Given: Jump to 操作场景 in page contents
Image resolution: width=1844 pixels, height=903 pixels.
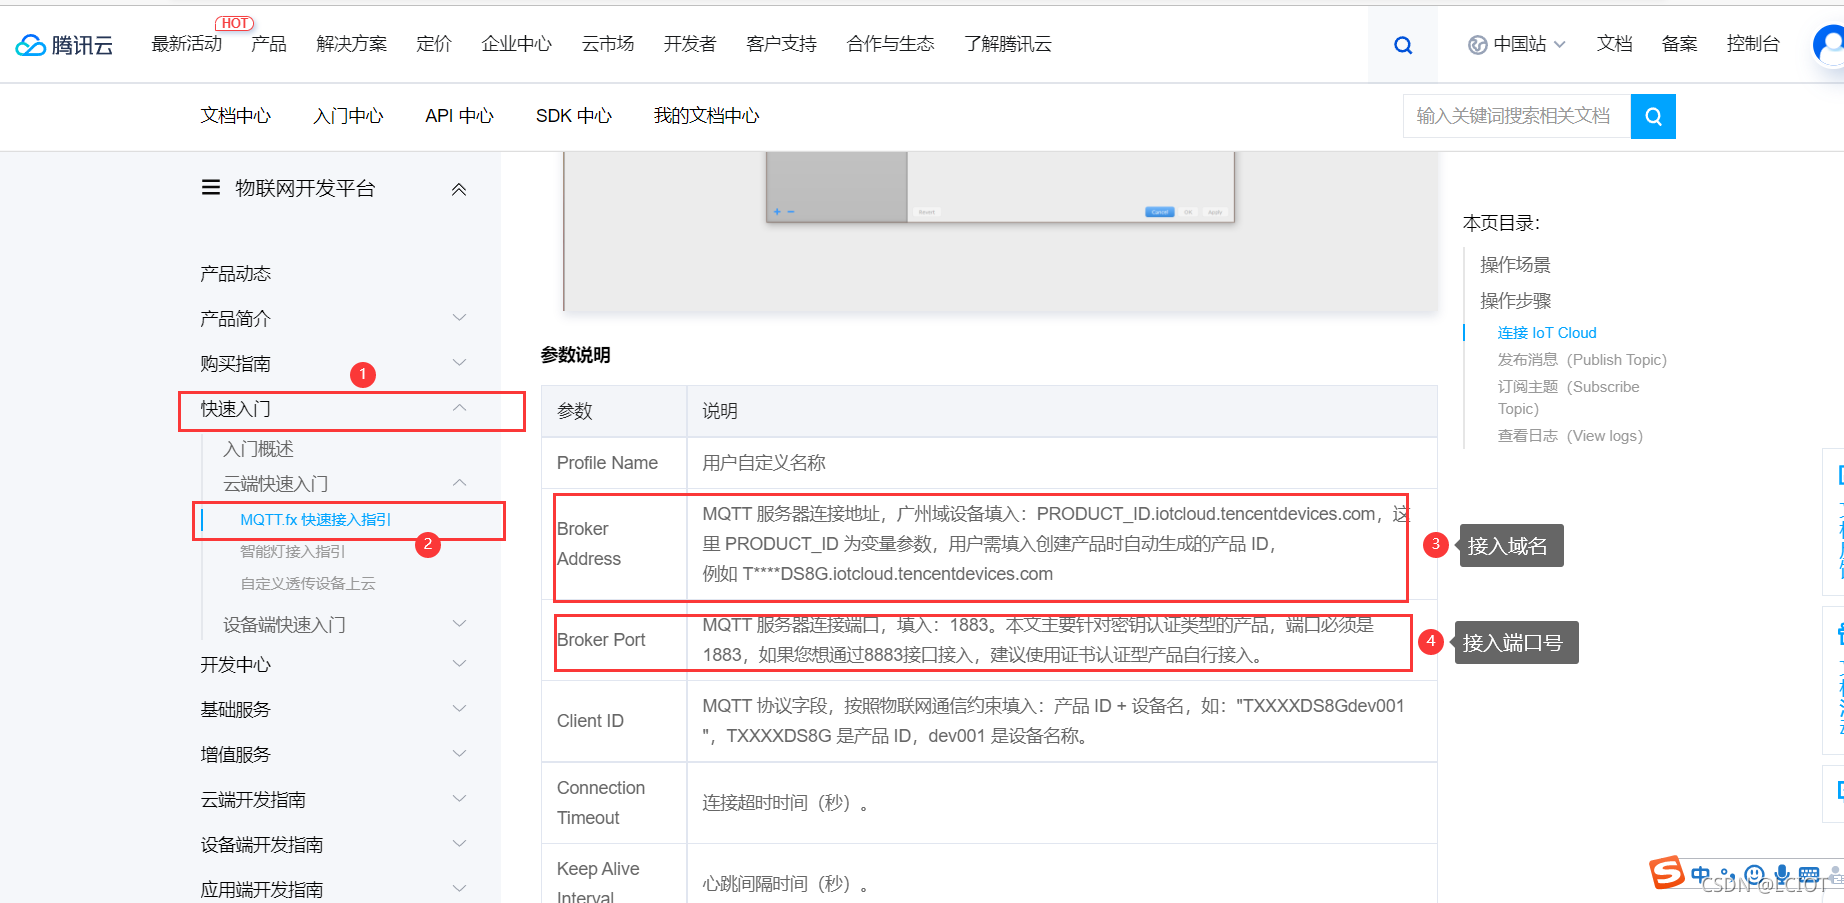Looking at the screenshot, I should click(x=1515, y=264).
